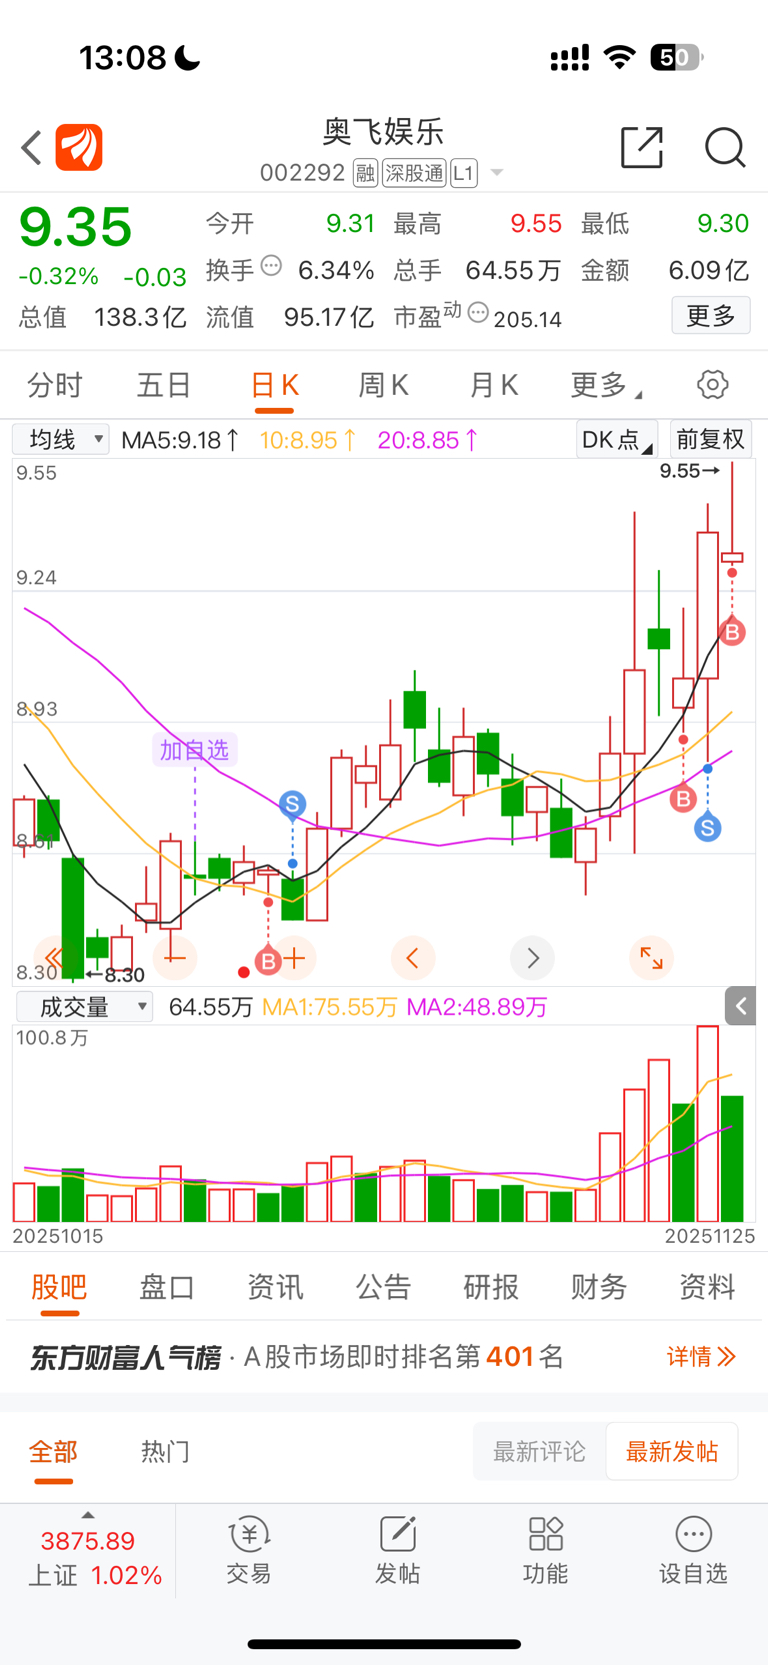
Task: Expand the 更多 chart period menu
Action: click(606, 385)
